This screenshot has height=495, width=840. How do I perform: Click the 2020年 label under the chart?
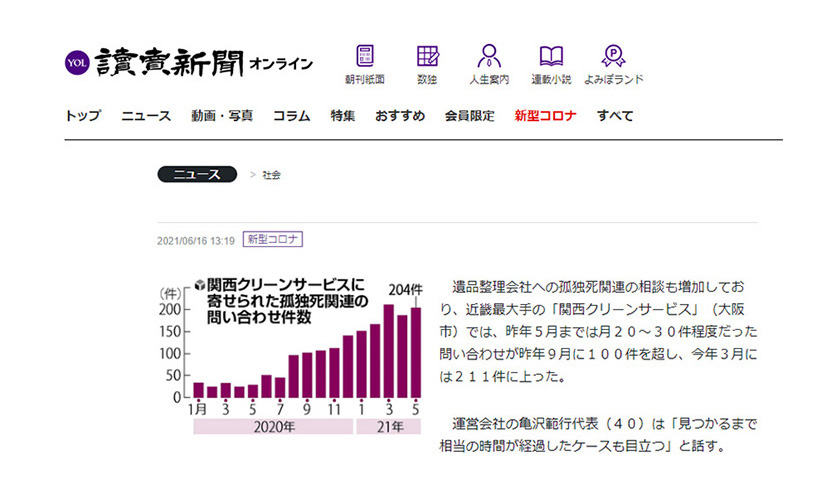click(273, 427)
